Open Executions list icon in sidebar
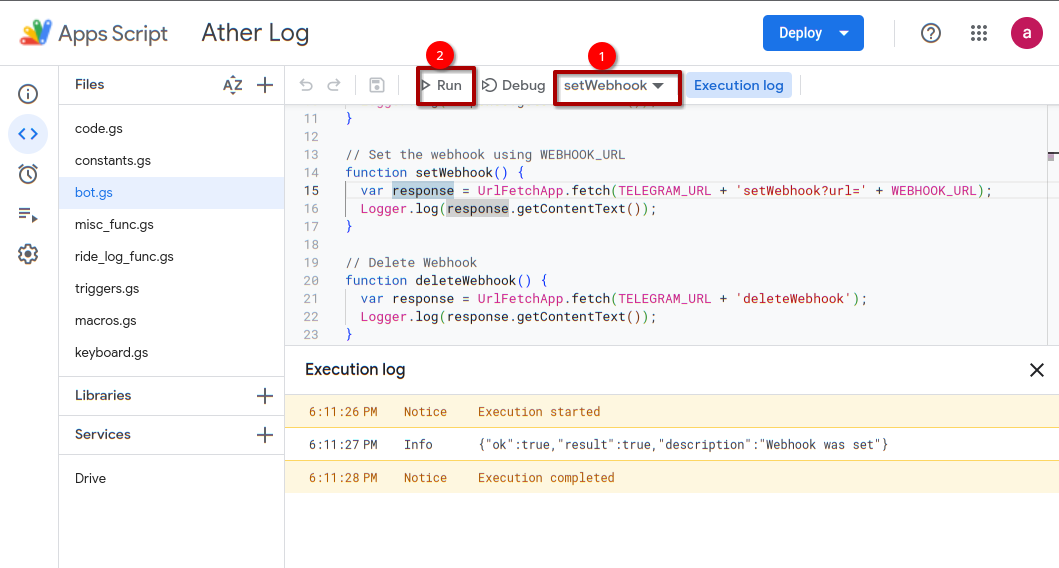The width and height of the screenshot is (1059, 568). [x=28, y=215]
